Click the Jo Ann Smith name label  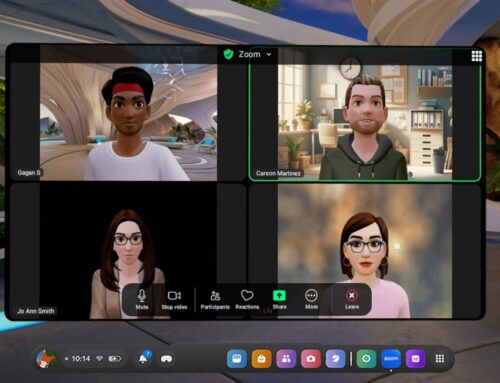coord(36,311)
